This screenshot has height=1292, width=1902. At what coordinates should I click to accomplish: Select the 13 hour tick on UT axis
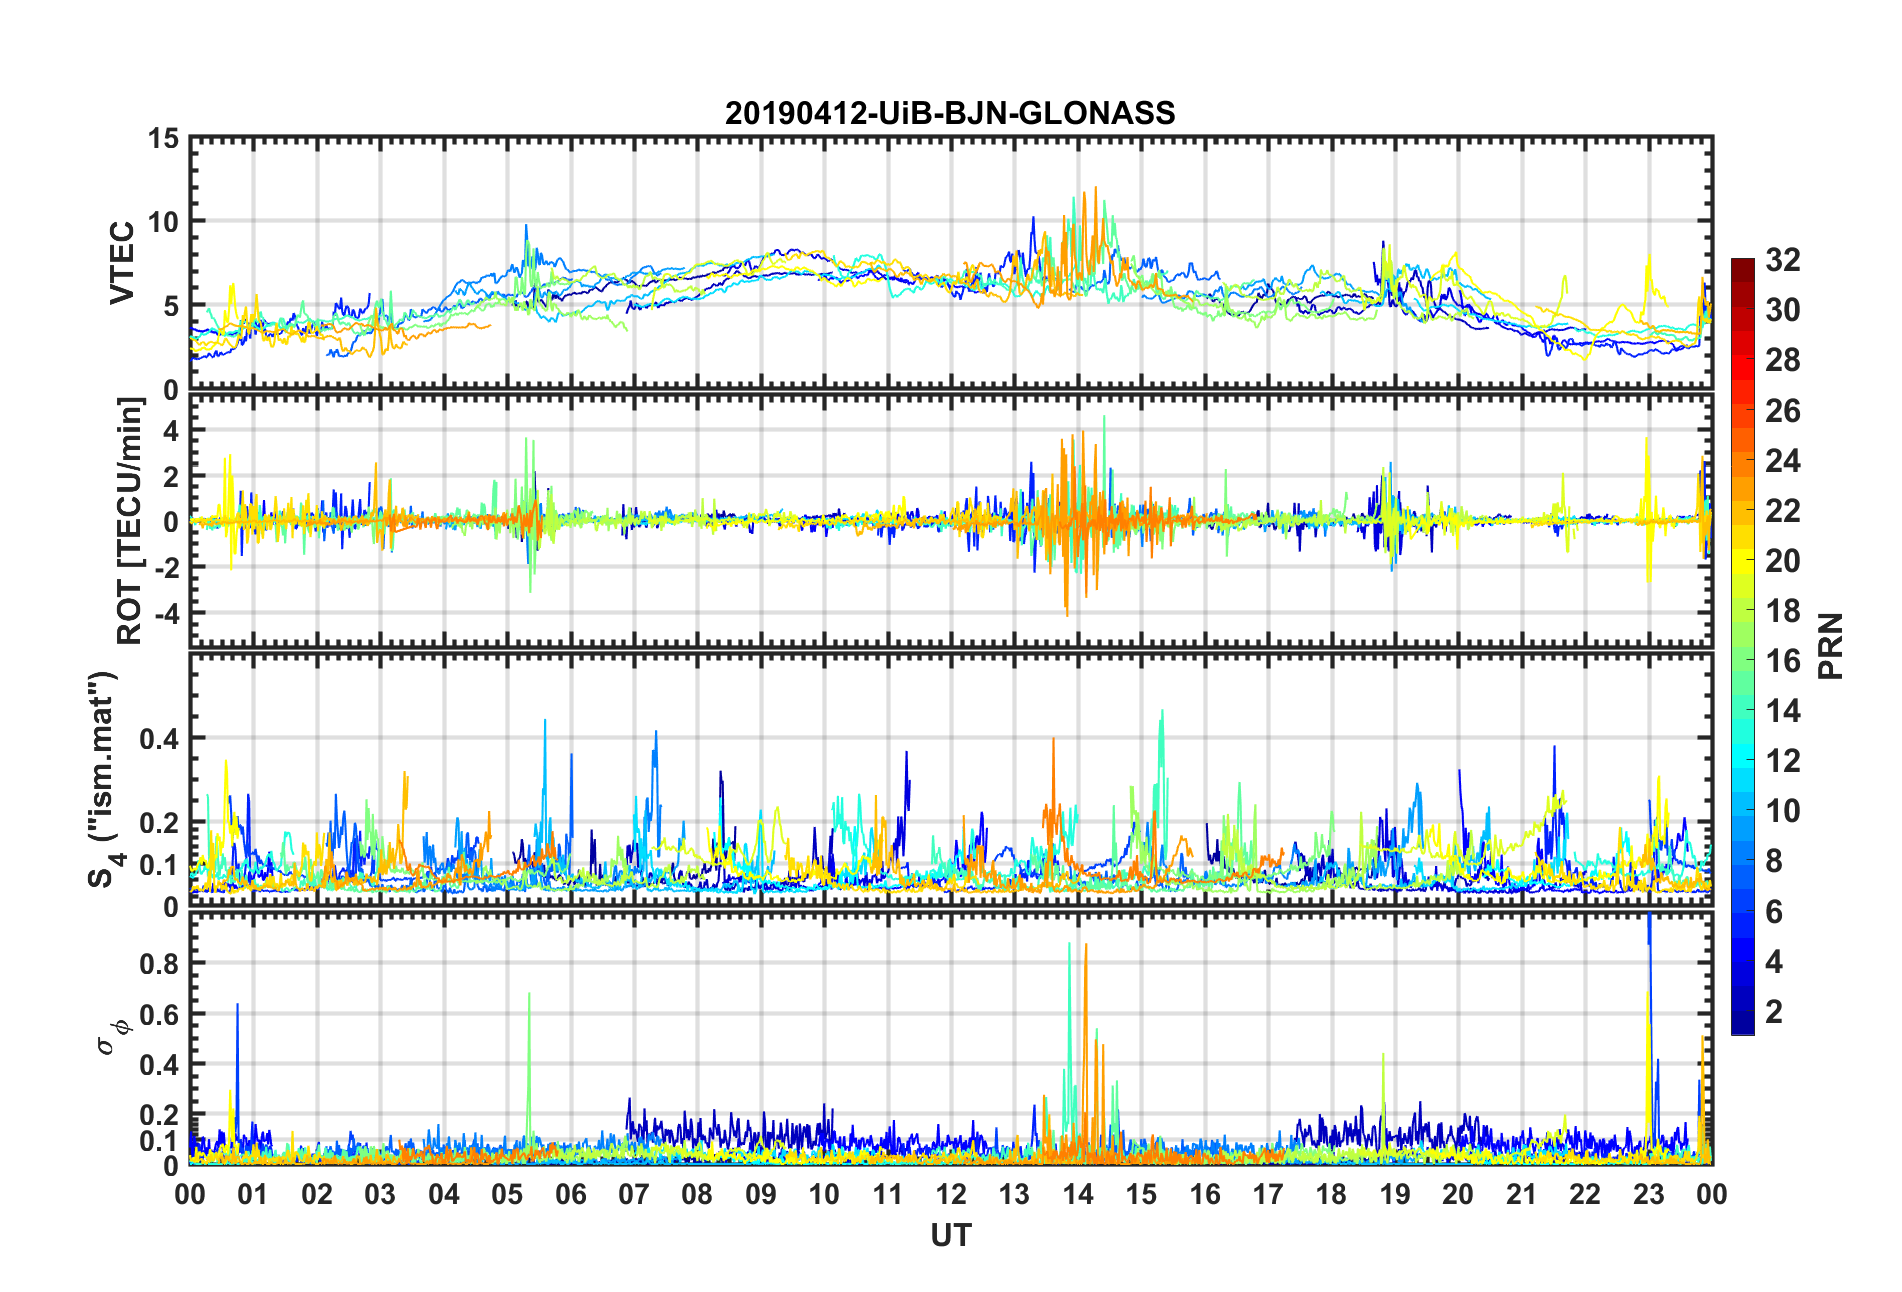(x=1014, y=1194)
